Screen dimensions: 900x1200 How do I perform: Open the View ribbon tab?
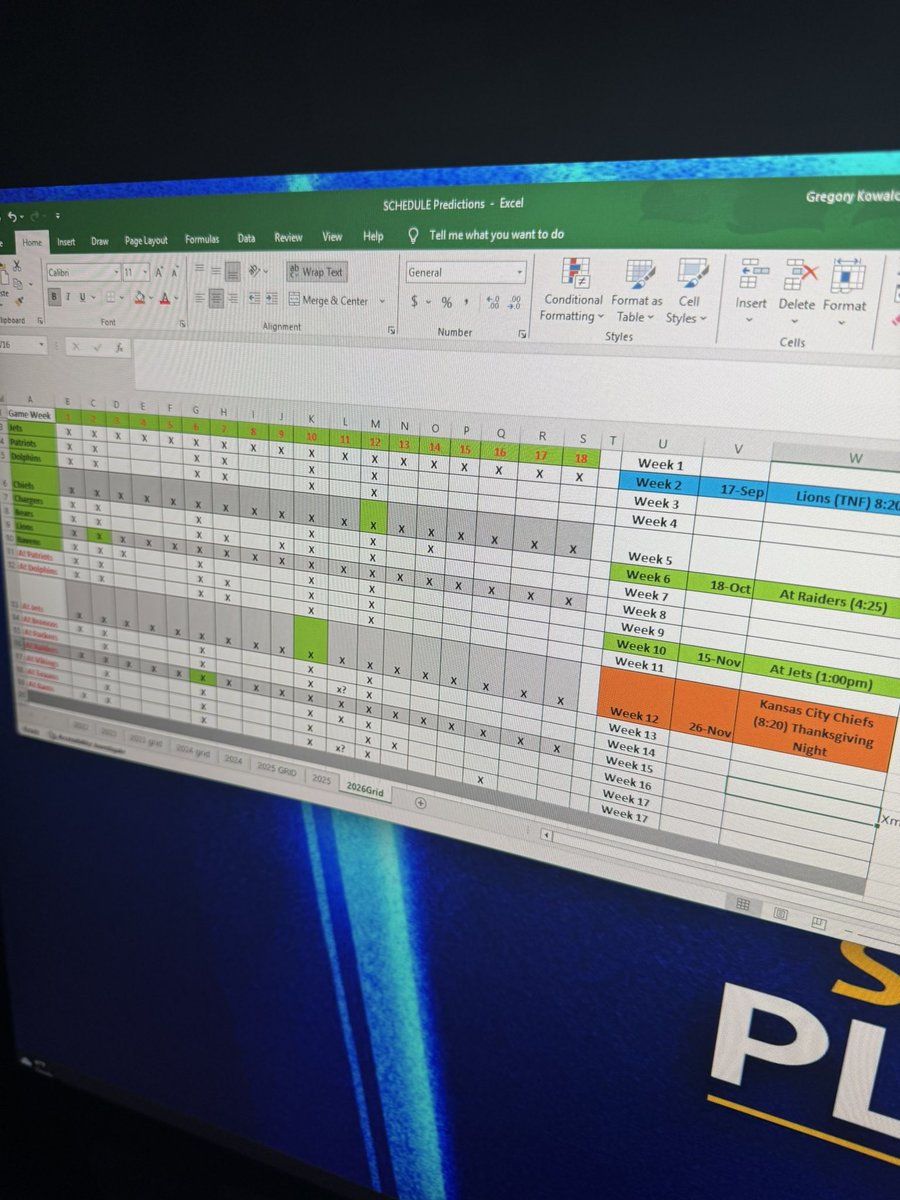332,237
